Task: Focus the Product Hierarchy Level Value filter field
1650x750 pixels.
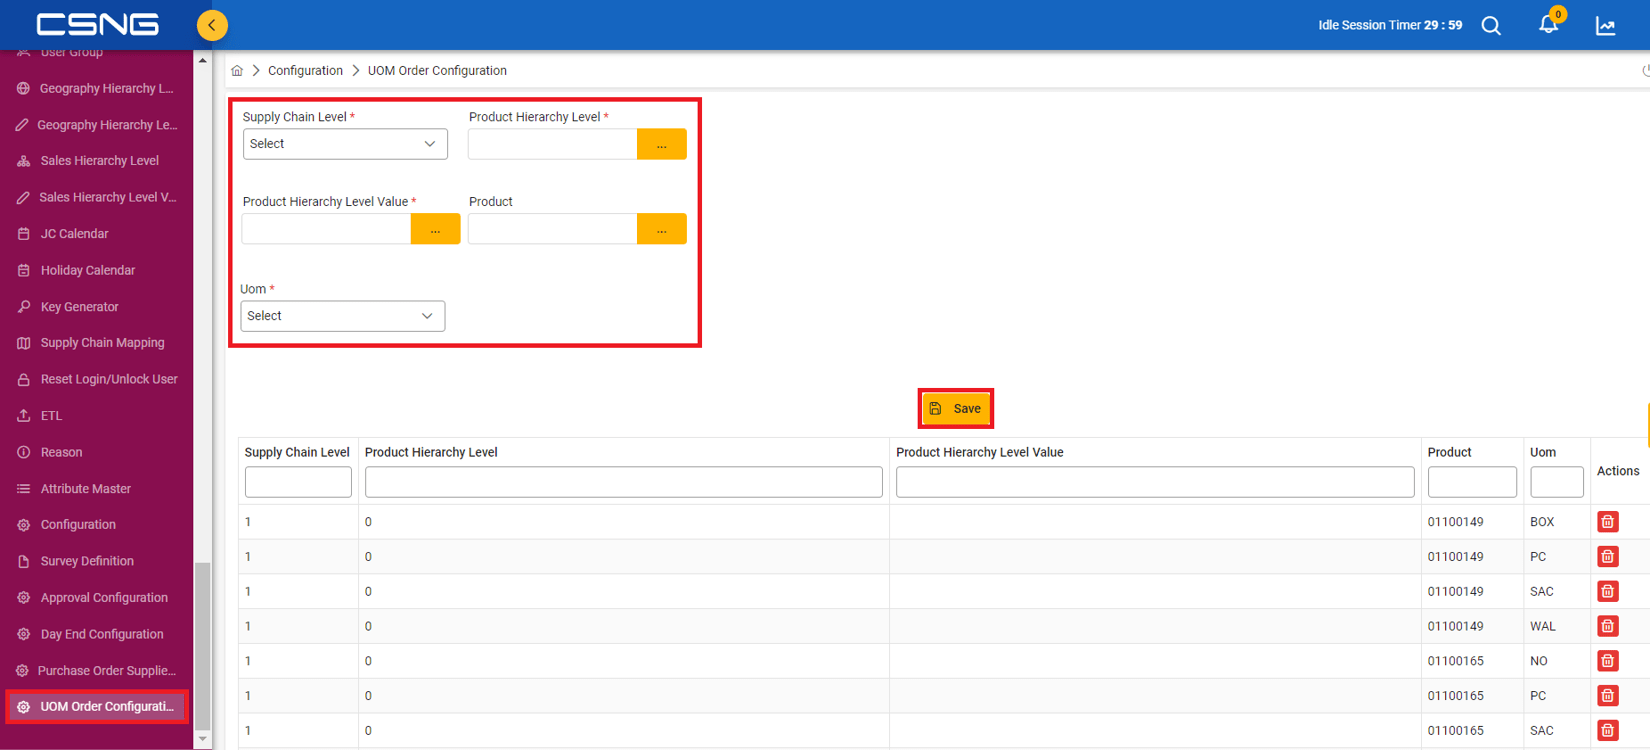Action: pos(1155,482)
